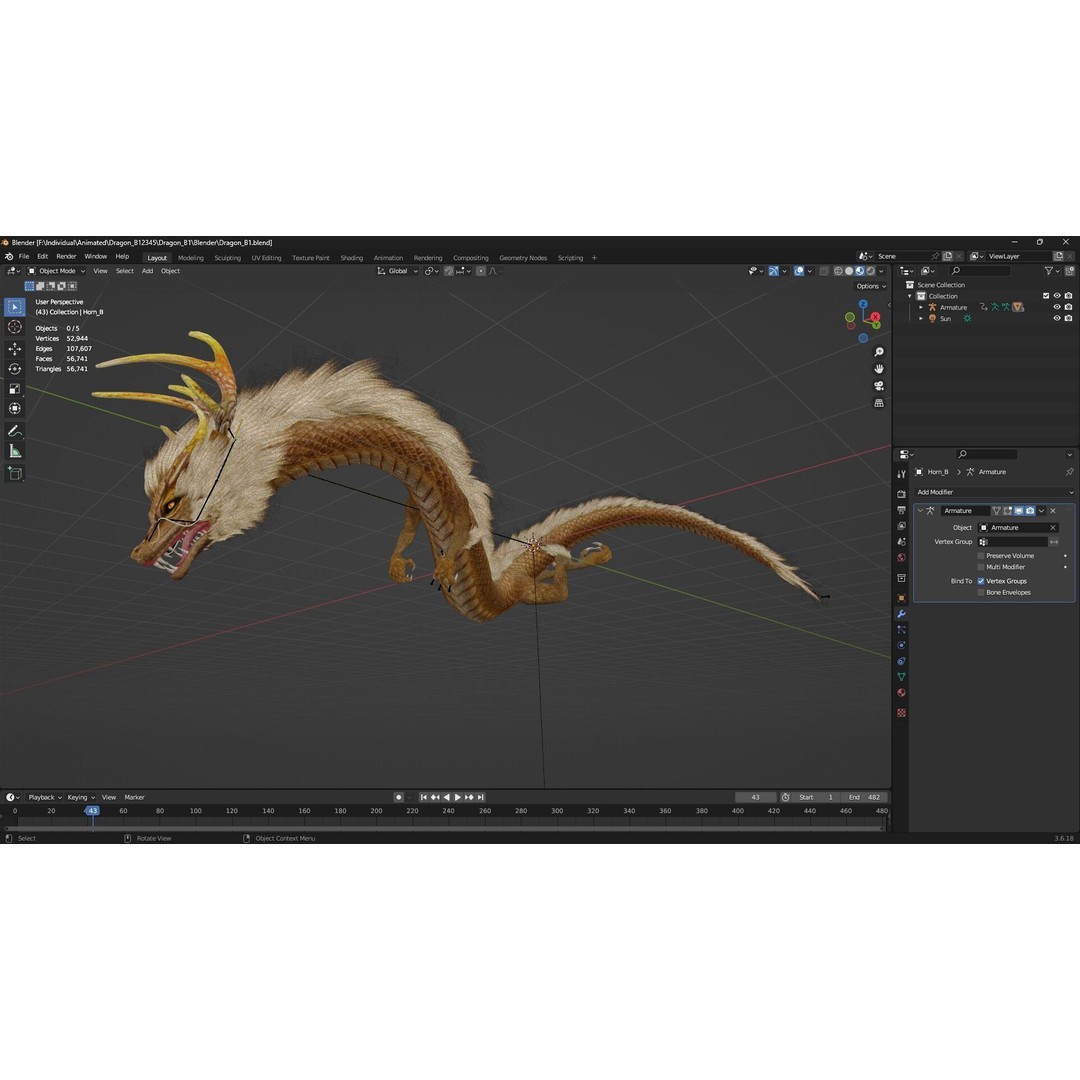Uncheck the Vertex Groups bind option

click(981, 581)
